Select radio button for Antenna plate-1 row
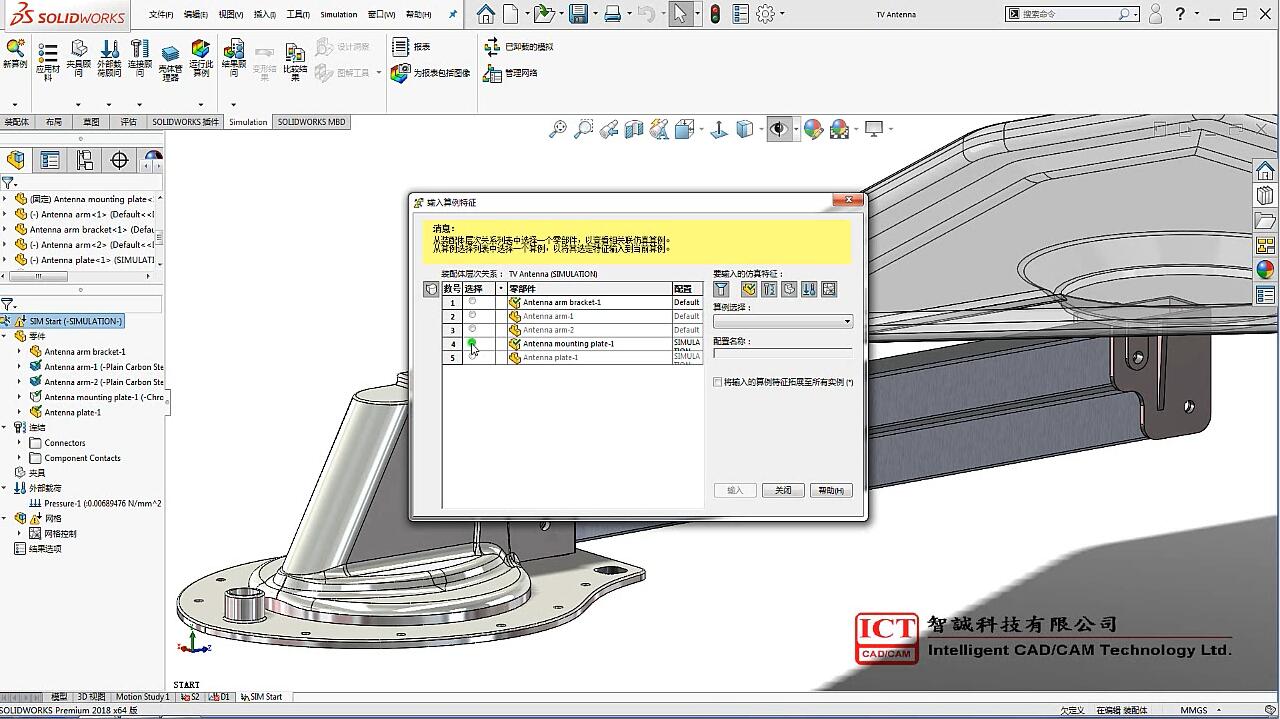The image size is (1280, 719). pos(473,356)
